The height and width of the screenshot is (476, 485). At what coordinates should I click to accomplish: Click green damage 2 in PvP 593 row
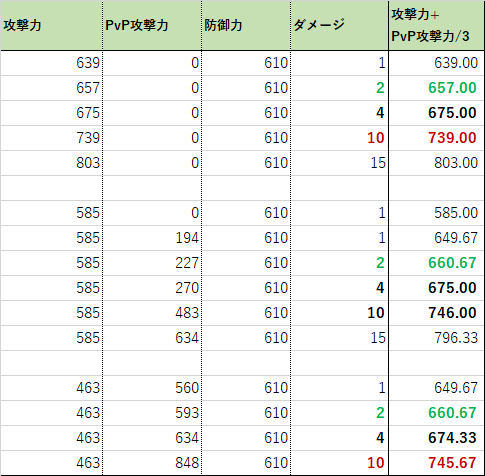point(339,413)
